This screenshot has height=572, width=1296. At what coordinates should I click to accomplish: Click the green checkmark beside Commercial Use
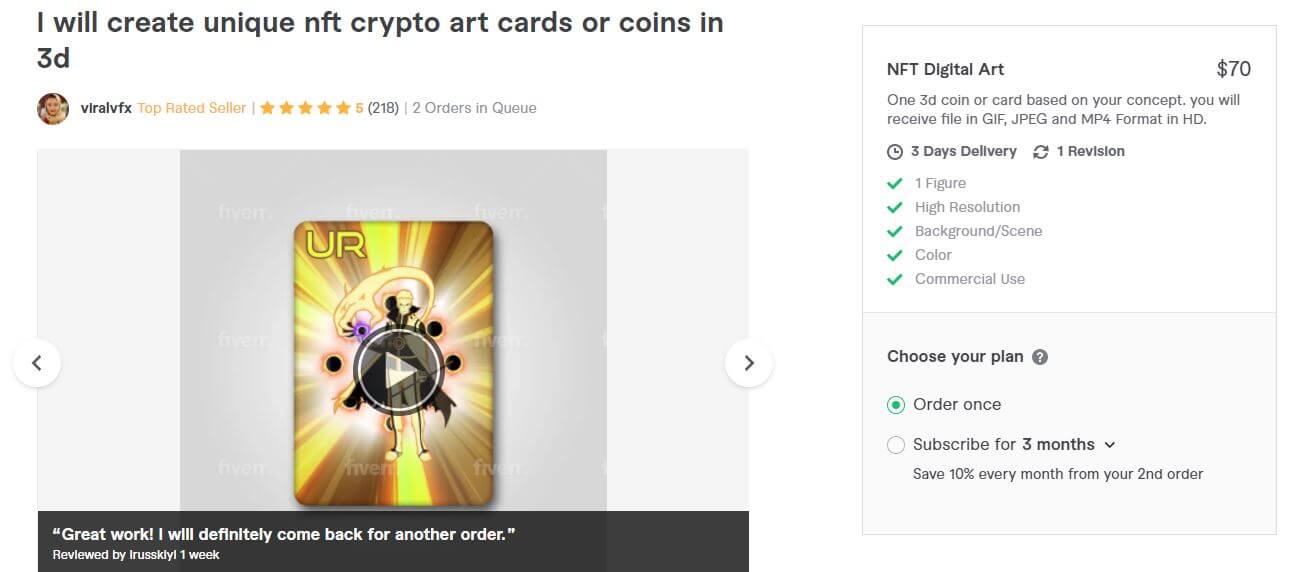(895, 279)
